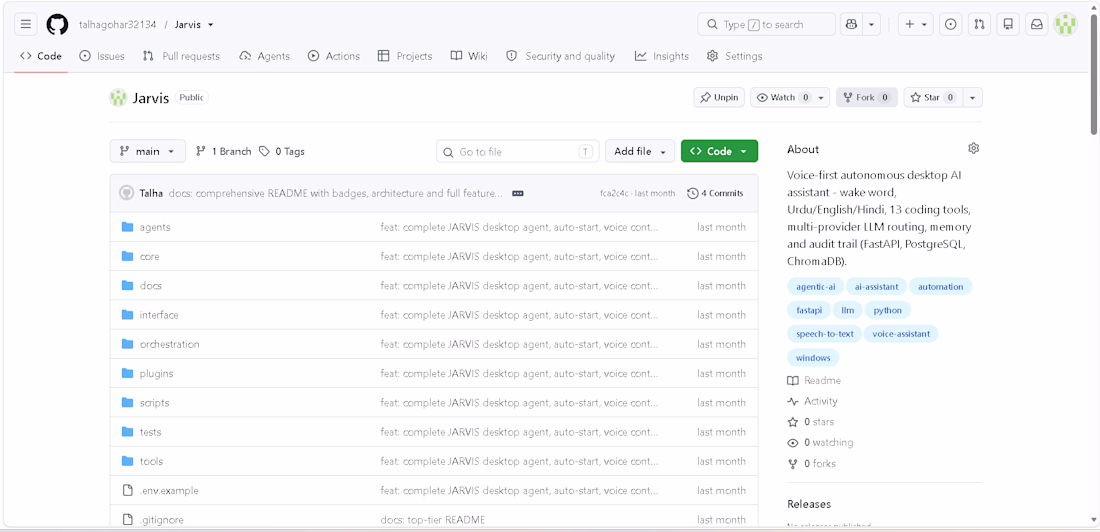
Task: Switch to the Agents tab
Action: (264, 56)
